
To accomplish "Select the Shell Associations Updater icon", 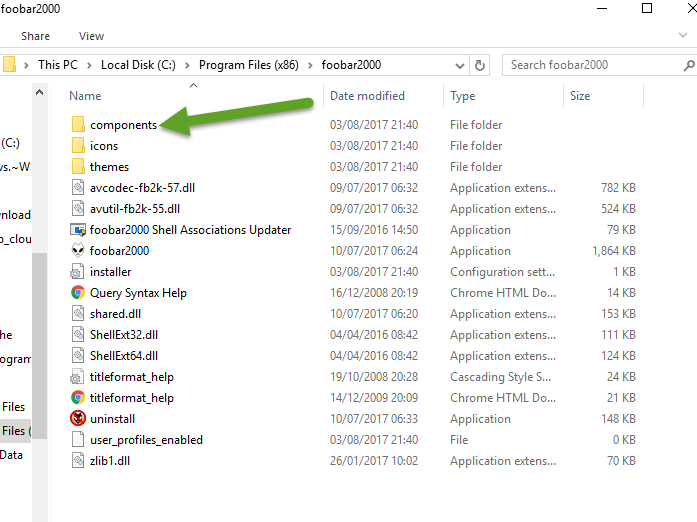I will click(x=79, y=230).
